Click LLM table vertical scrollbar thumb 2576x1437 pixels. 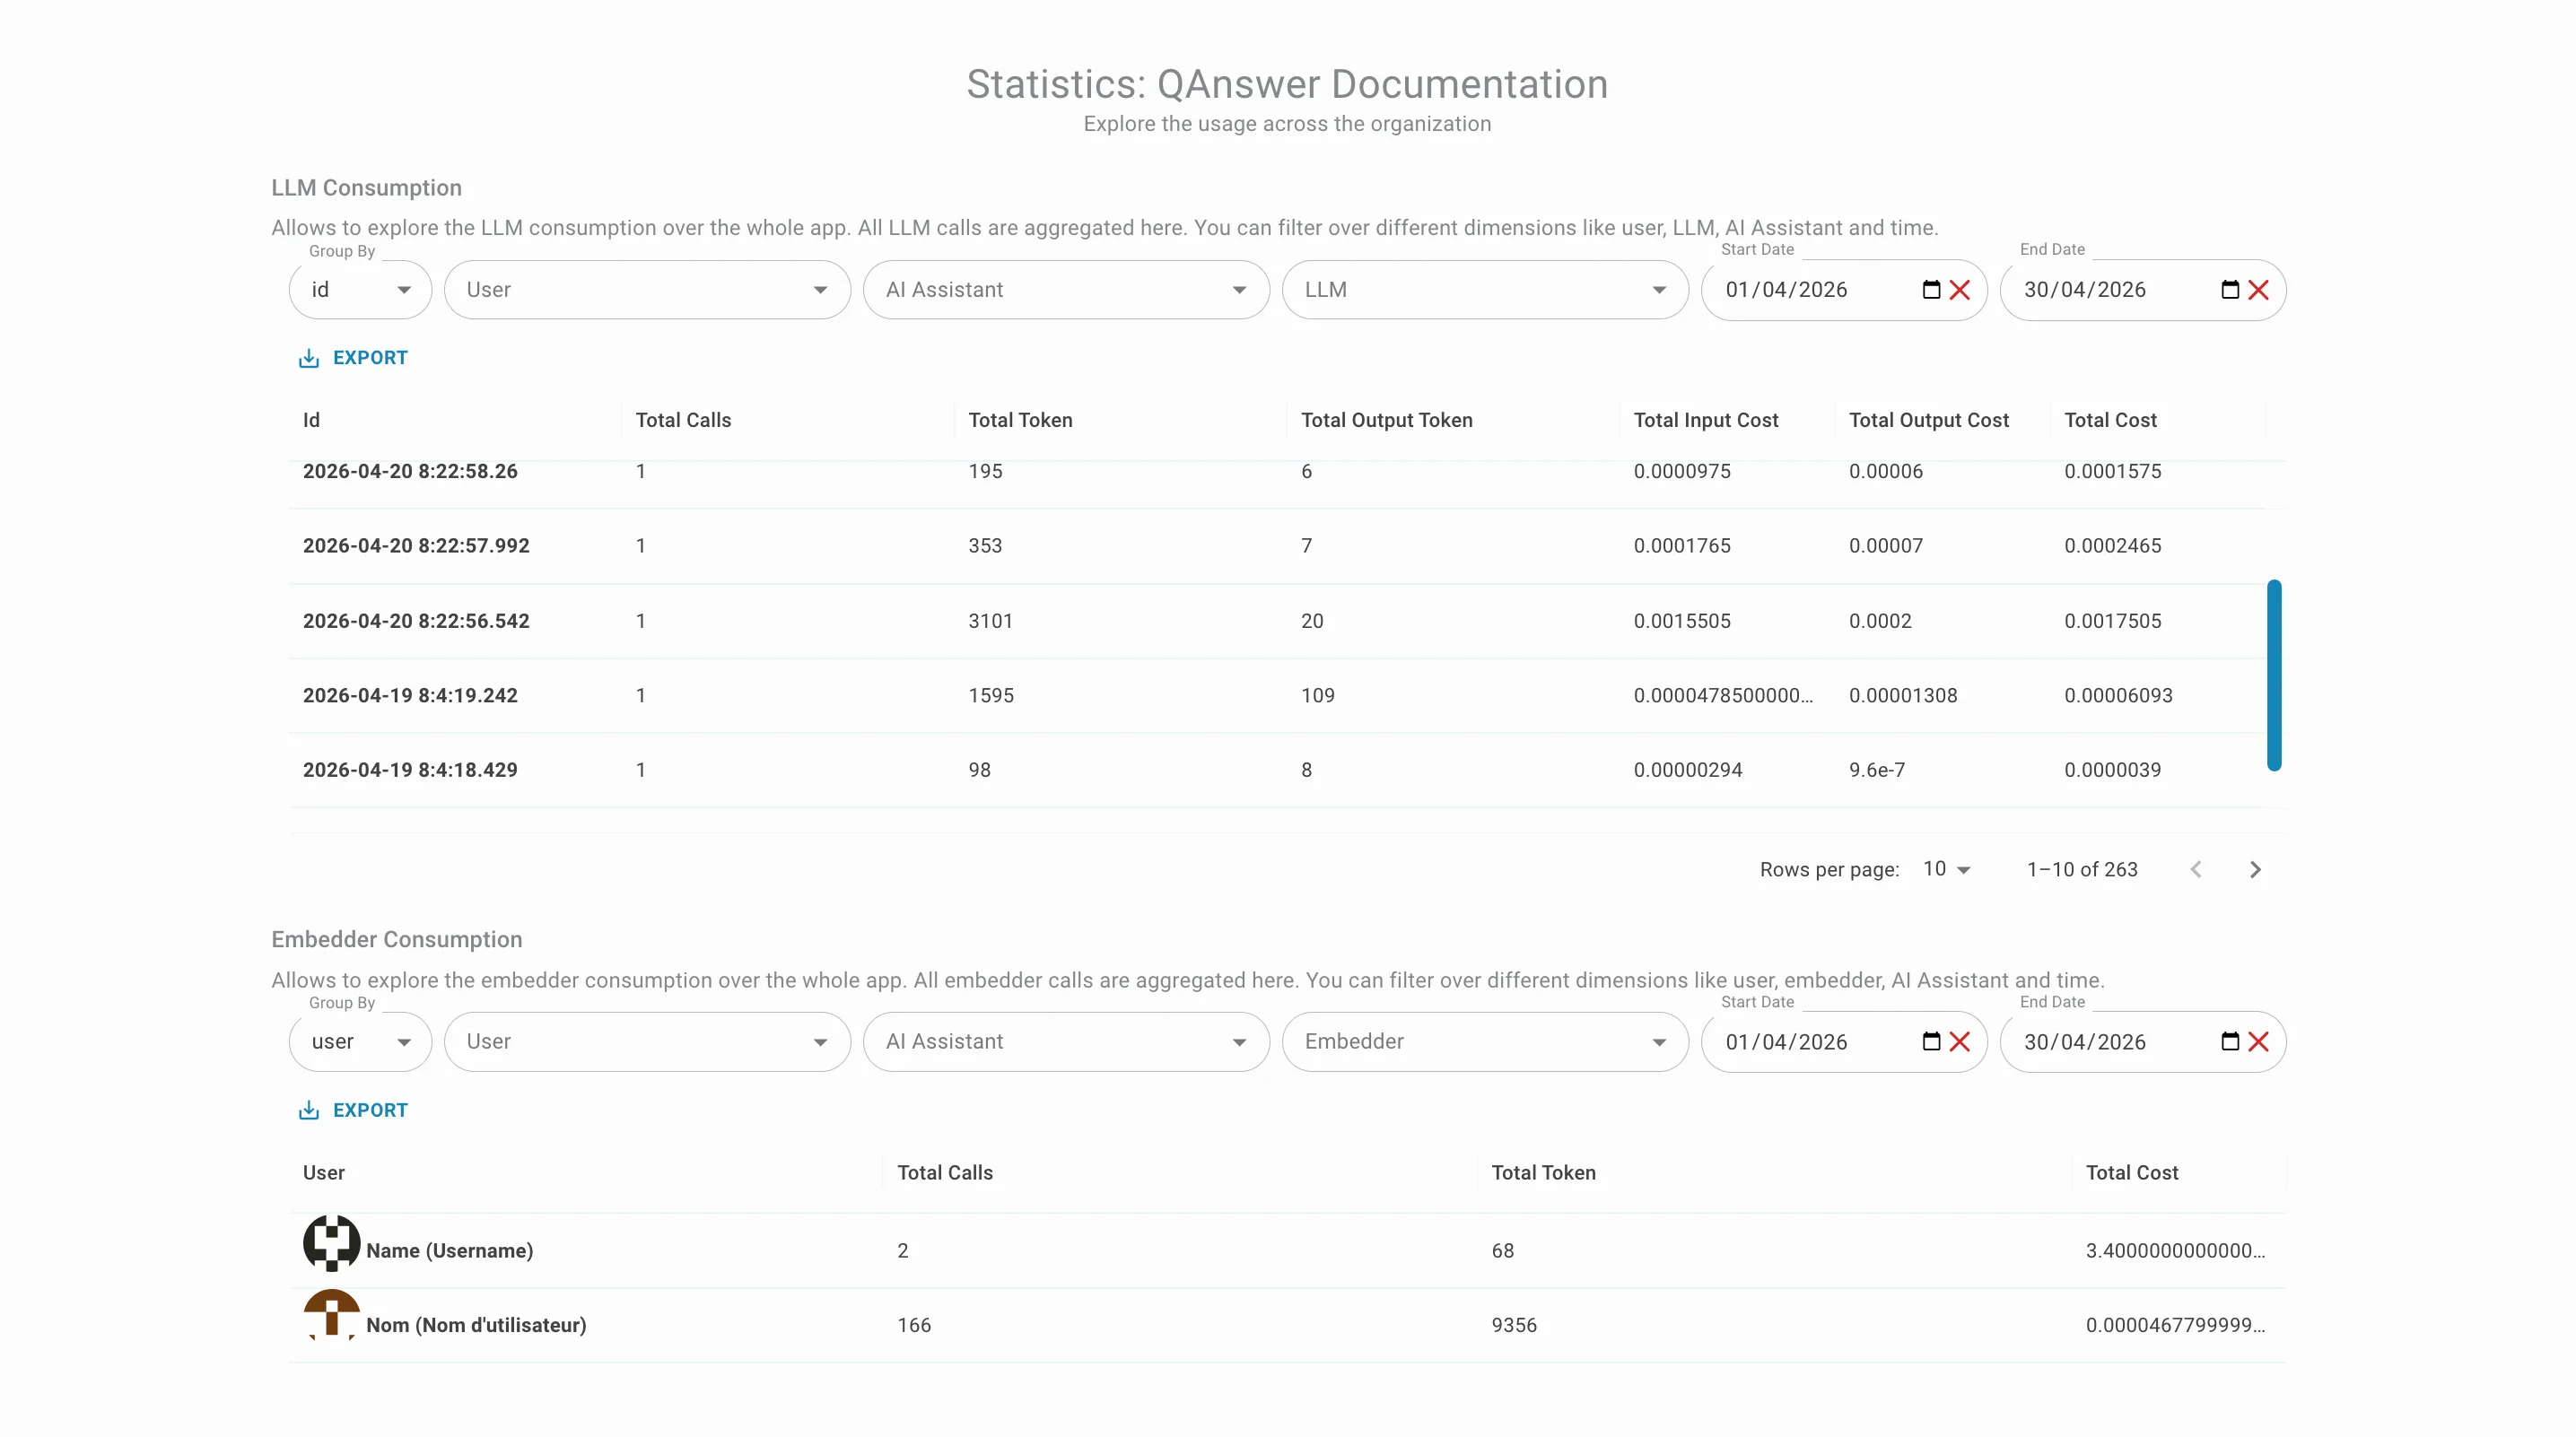[2274, 676]
